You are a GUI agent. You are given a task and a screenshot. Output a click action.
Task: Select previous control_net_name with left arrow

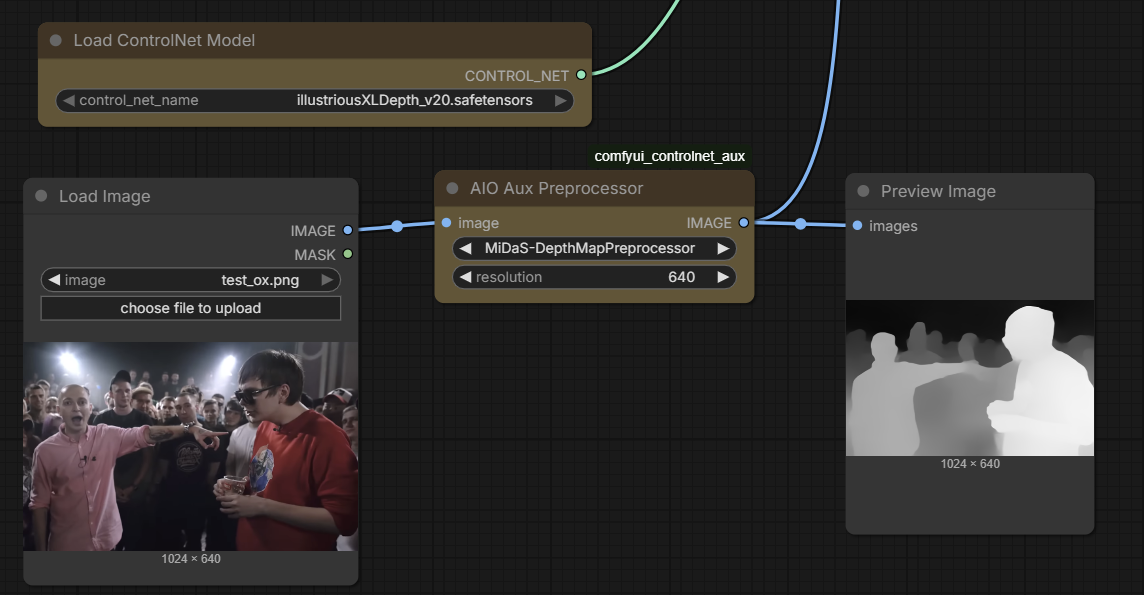pos(68,100)
